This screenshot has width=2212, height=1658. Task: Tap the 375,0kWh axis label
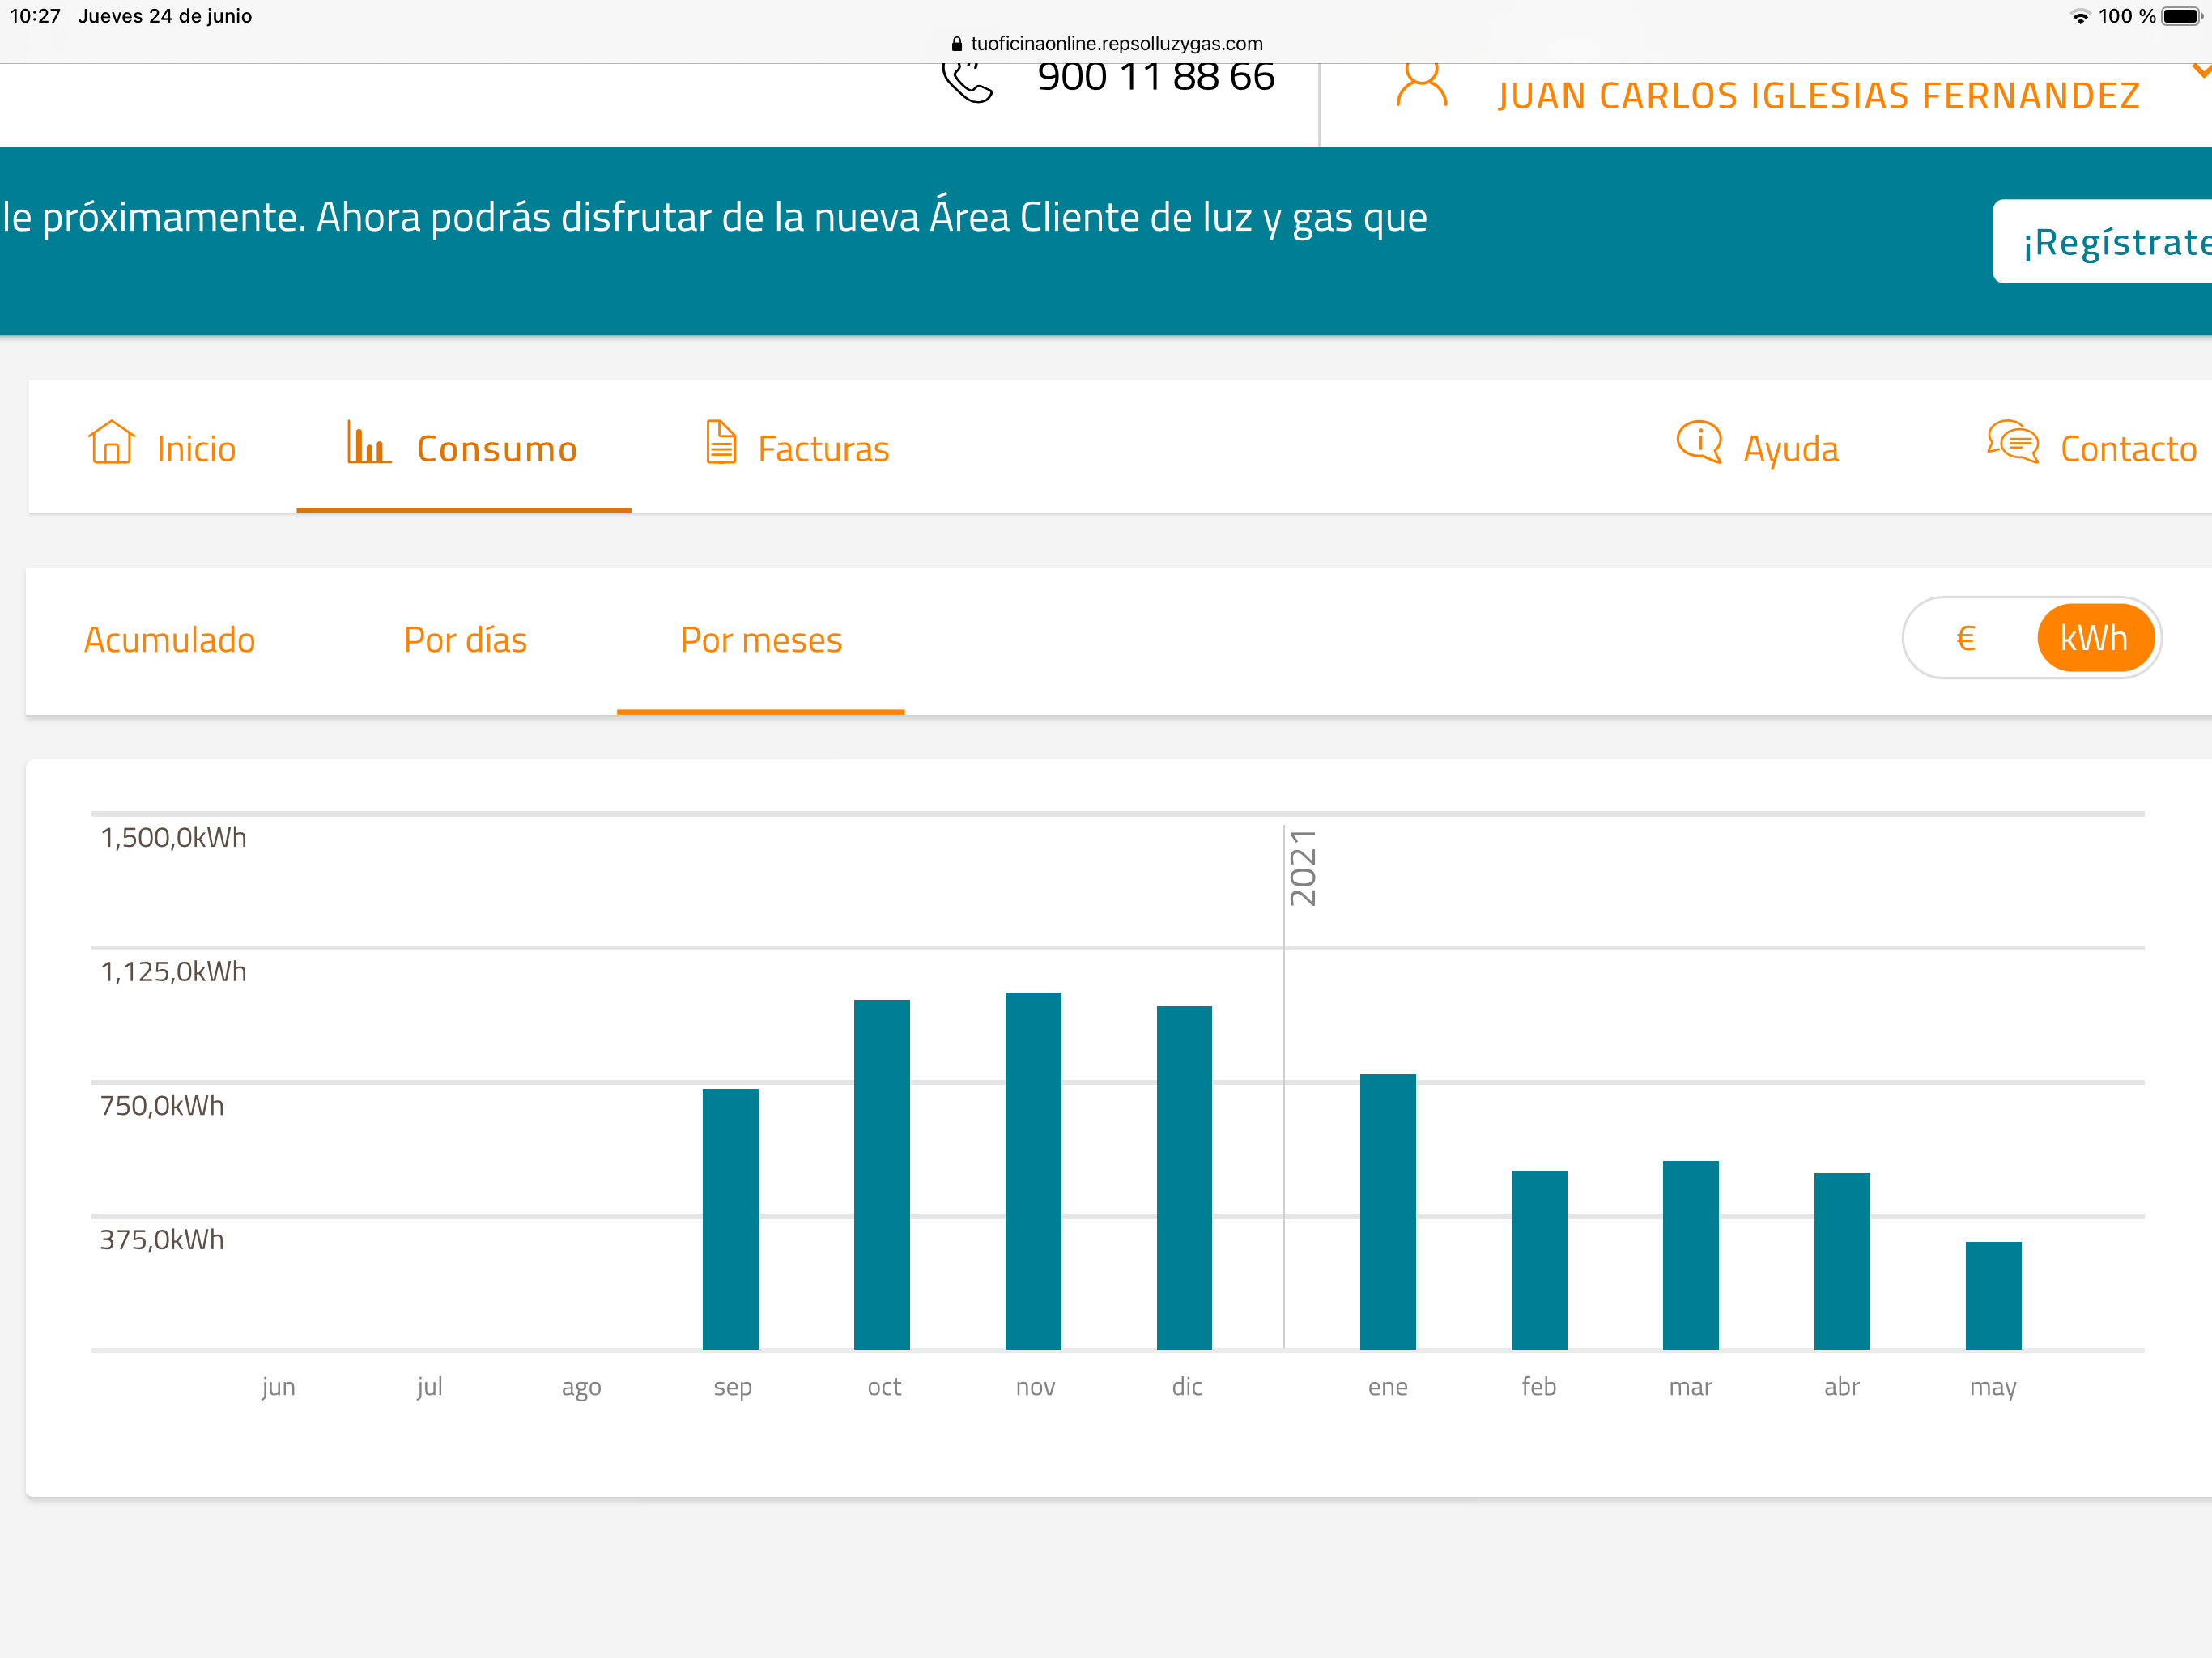click(x=162, y=1240)
